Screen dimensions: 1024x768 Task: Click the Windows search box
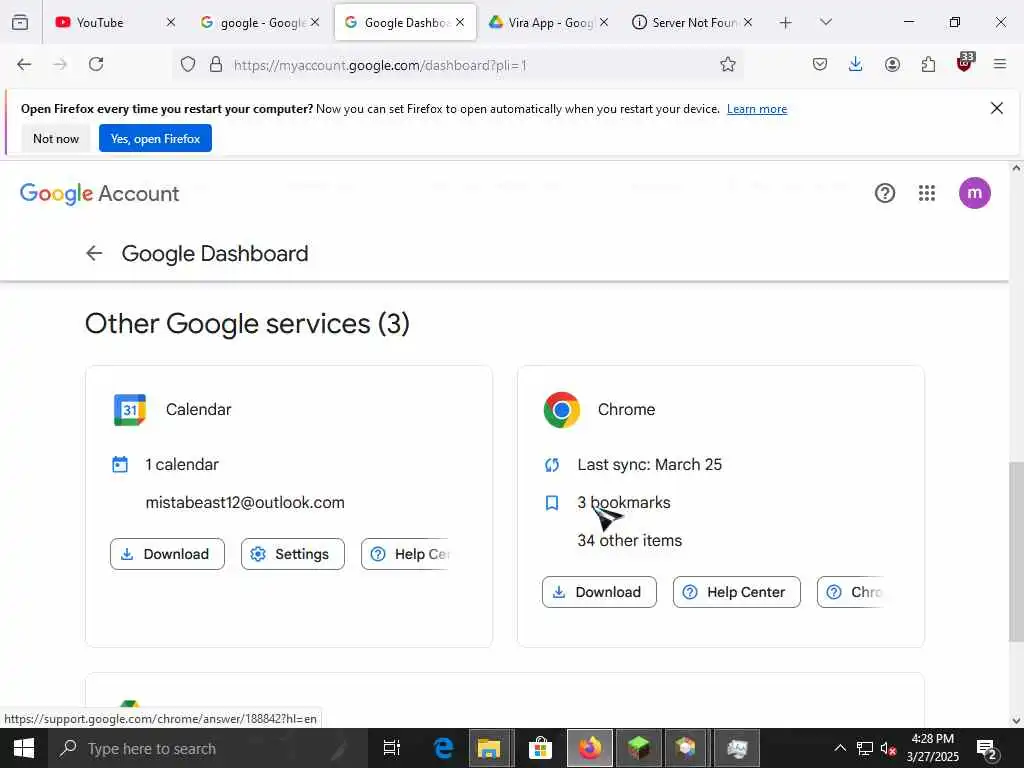click(209, 748)
